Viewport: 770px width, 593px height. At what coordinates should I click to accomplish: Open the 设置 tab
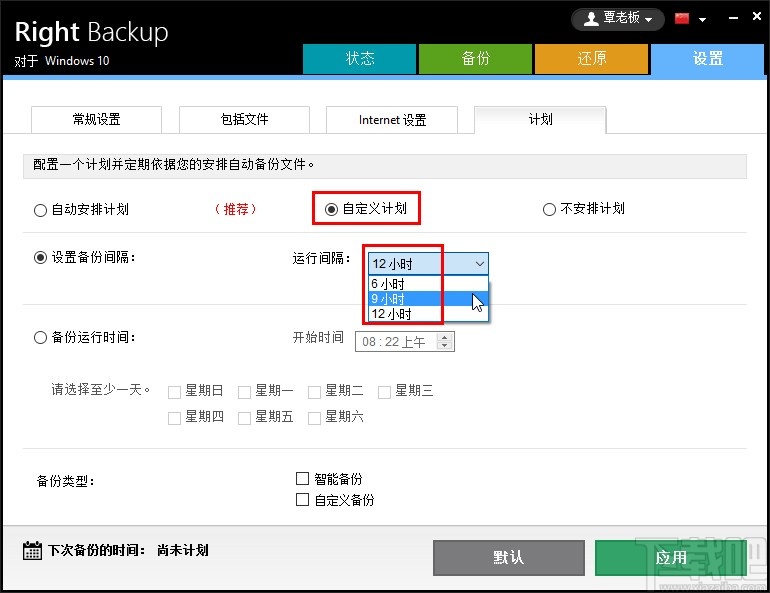click(x=708, y=59)
